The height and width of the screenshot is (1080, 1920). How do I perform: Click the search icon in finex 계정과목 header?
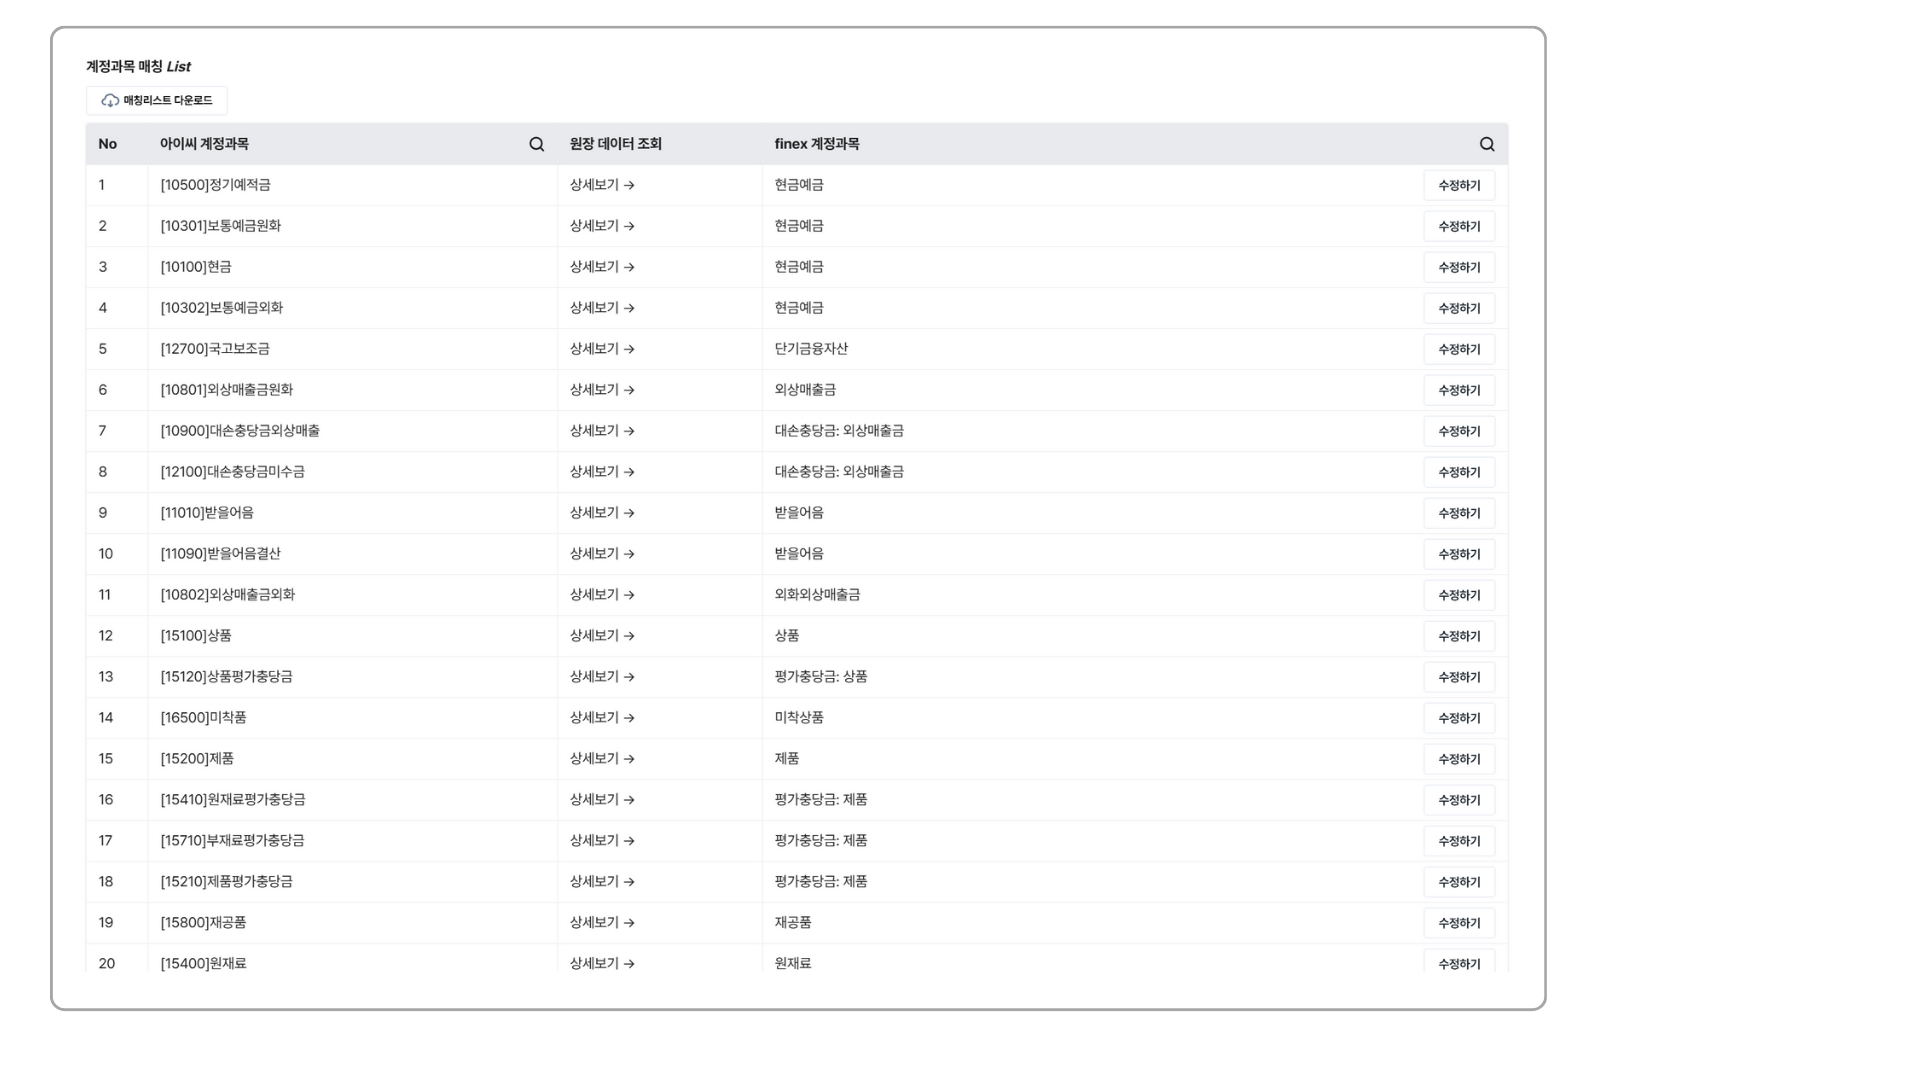pos(1487,144)
